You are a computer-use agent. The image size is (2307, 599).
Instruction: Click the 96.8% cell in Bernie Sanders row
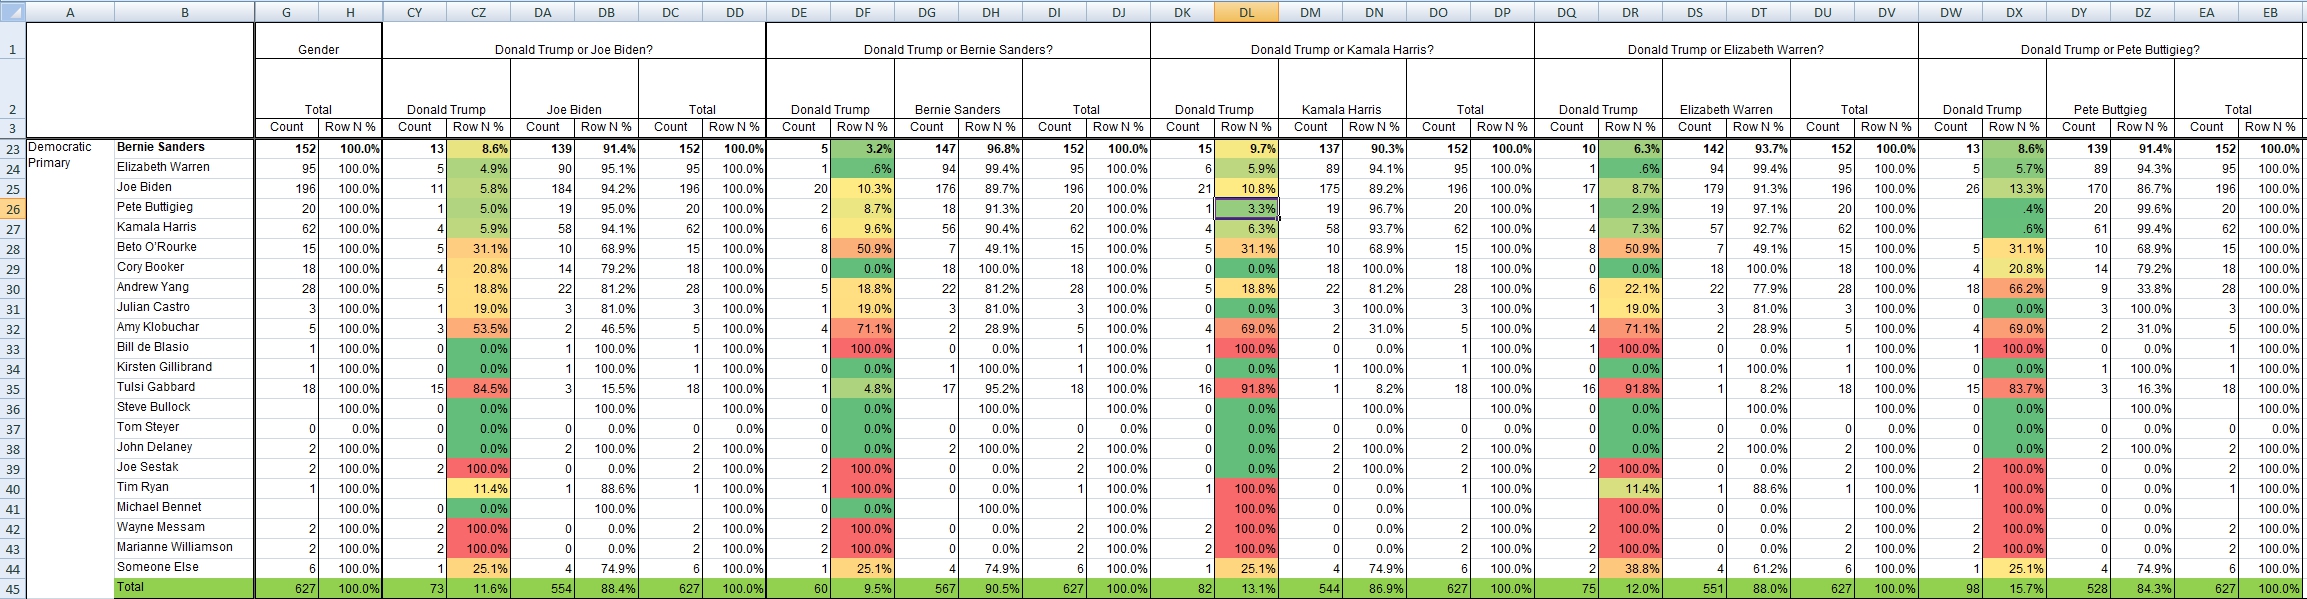[x=990, y=149]
